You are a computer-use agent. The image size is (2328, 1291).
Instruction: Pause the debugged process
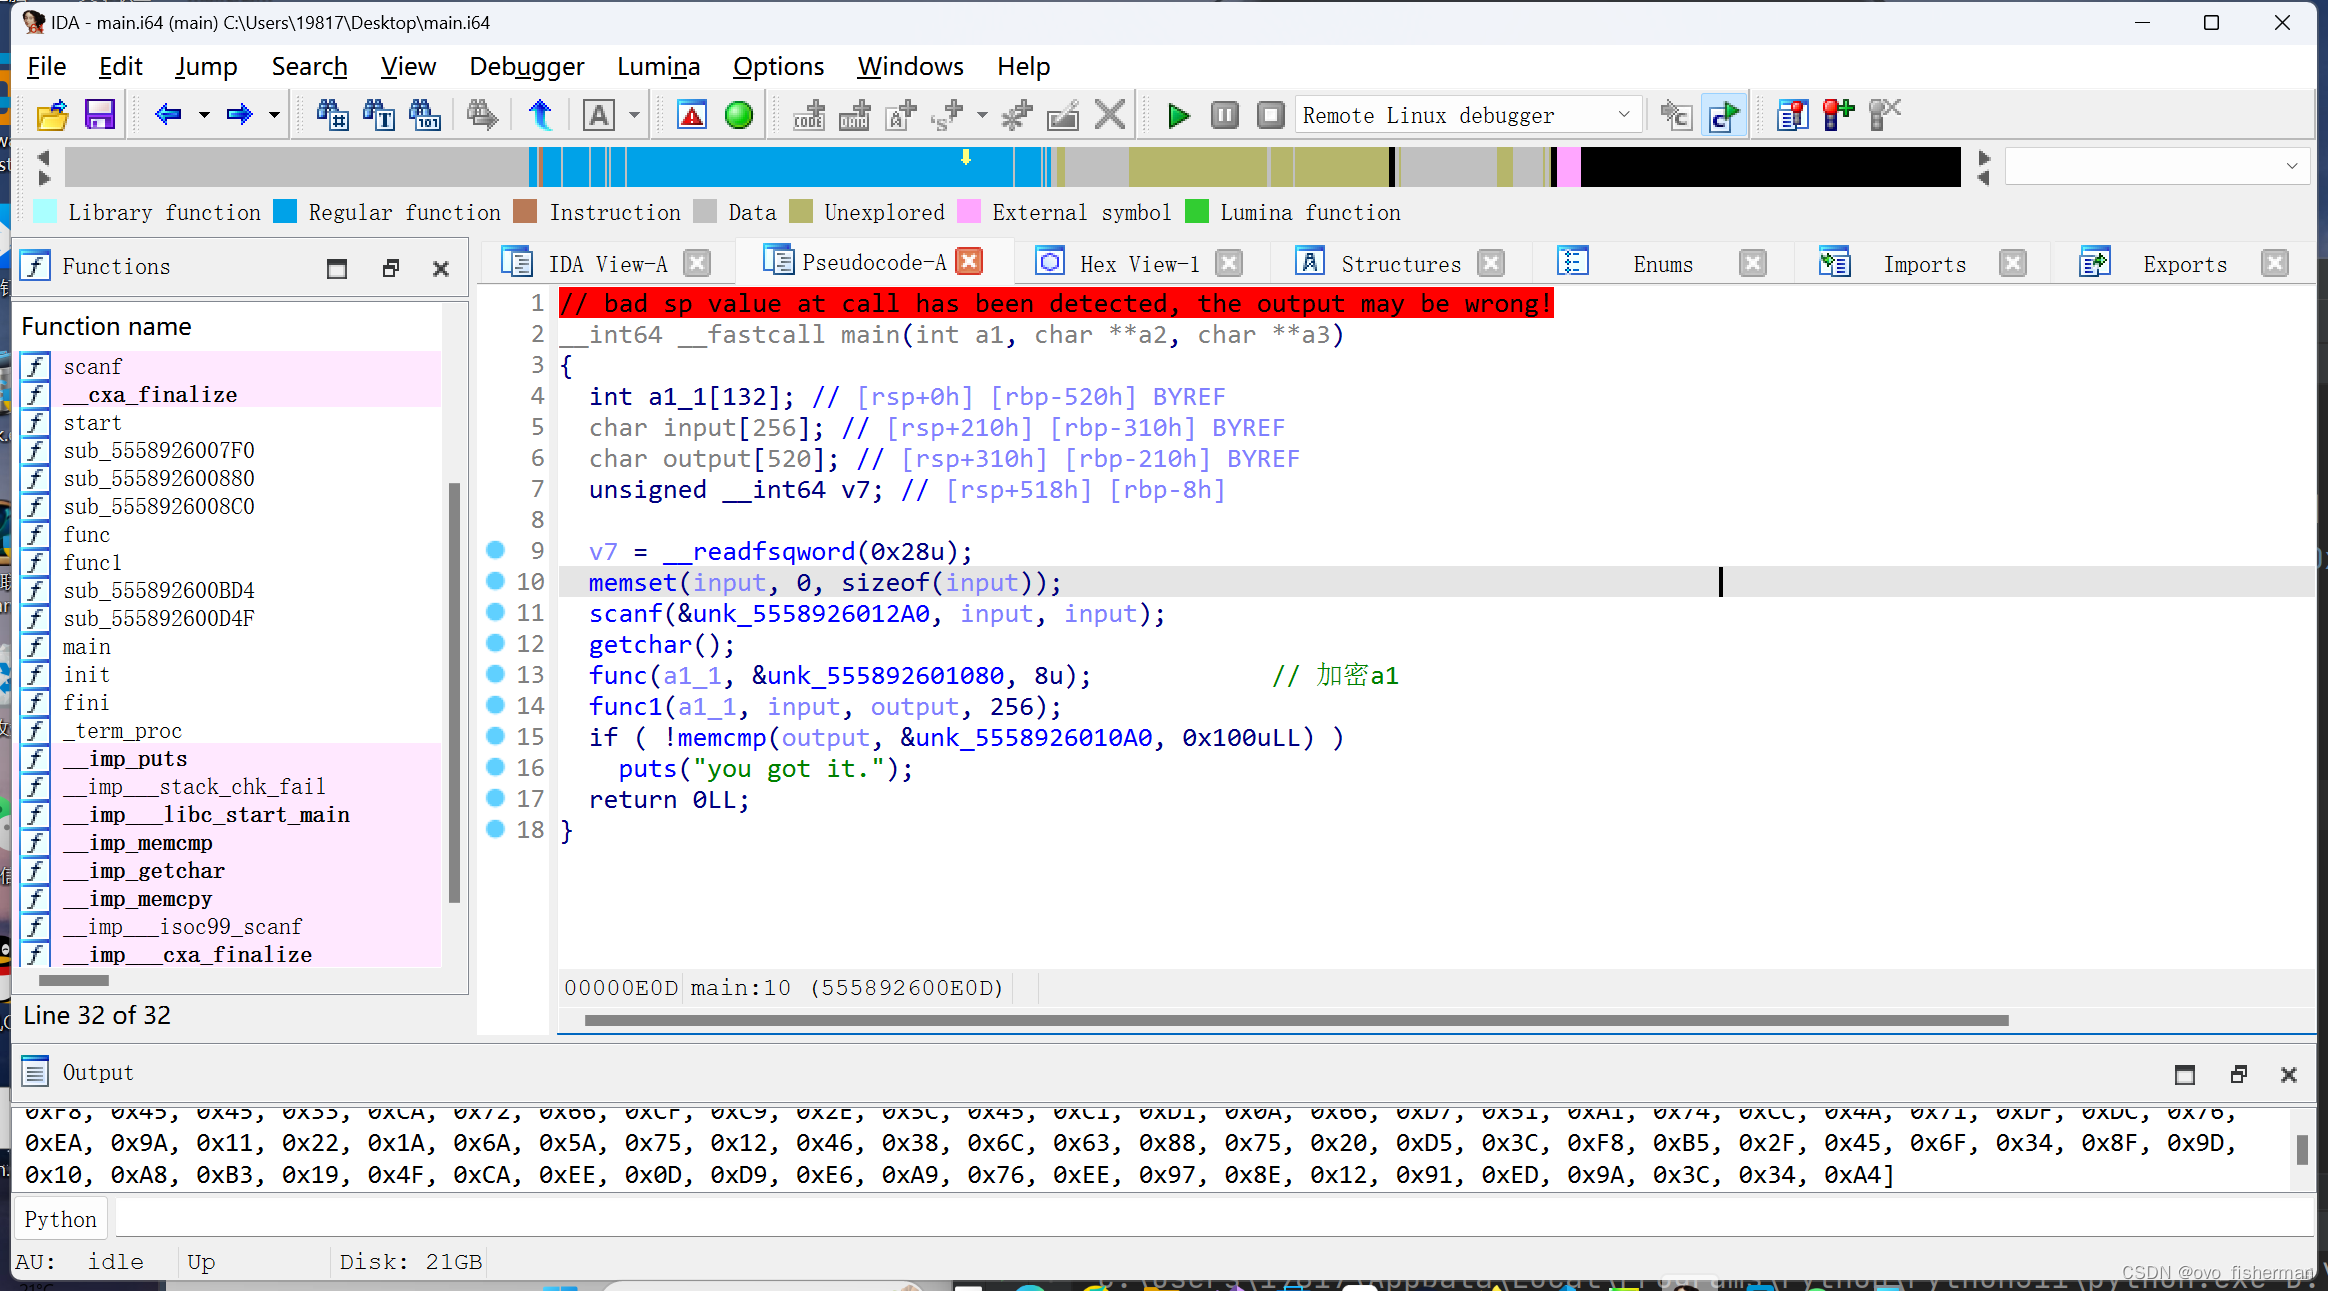click(x=1224, y=115)
